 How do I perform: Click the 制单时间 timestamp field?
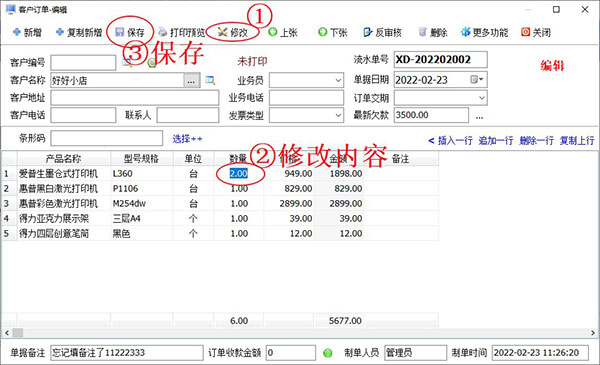540,353
